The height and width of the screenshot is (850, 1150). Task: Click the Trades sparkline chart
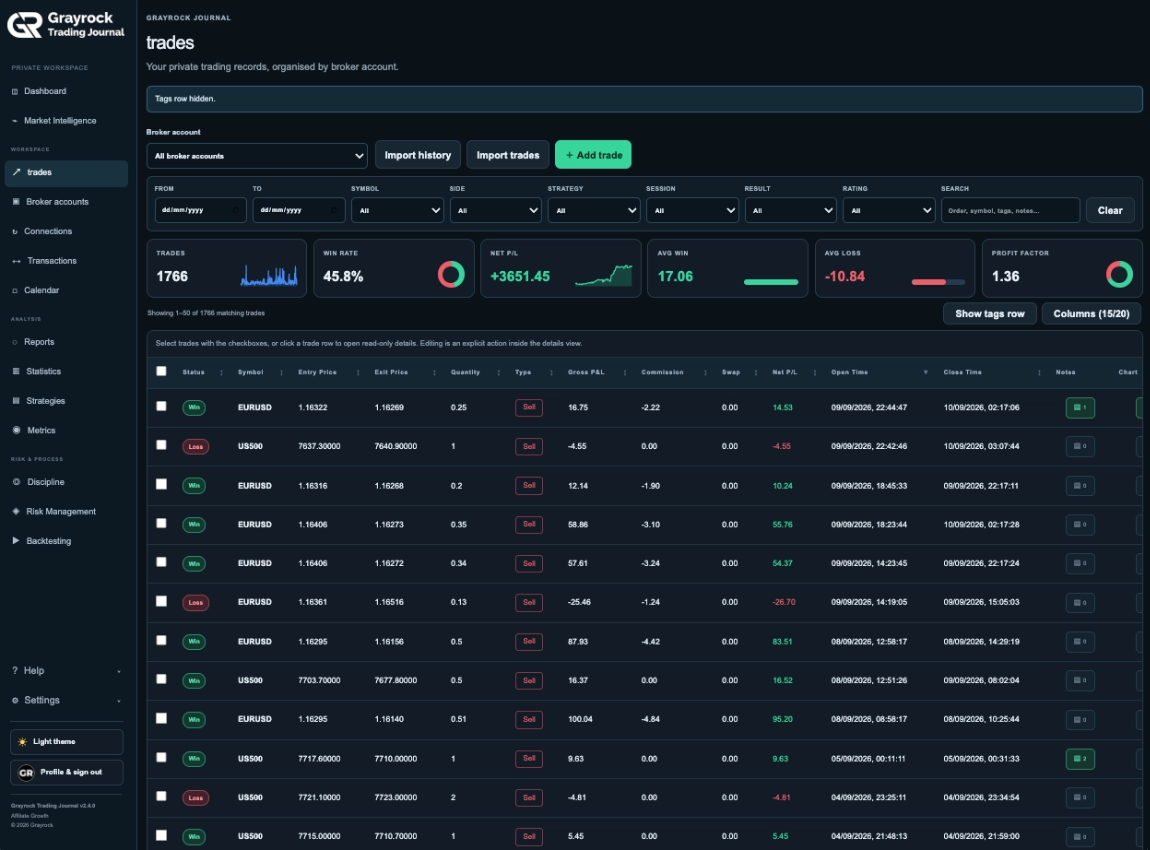pyautogui.click(x=269, y=275)
